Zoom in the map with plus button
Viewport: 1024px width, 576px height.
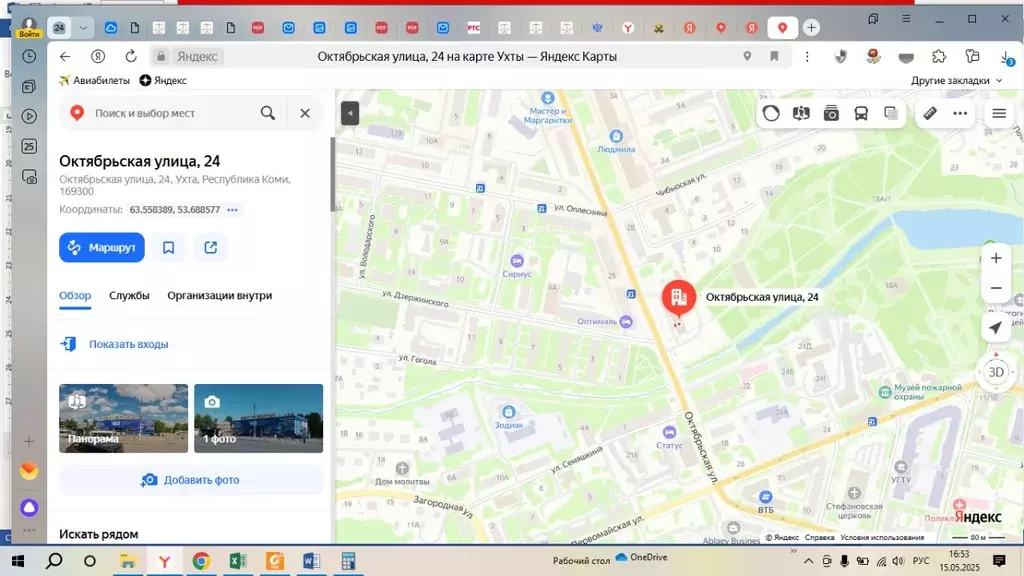(x=996, y=258)
